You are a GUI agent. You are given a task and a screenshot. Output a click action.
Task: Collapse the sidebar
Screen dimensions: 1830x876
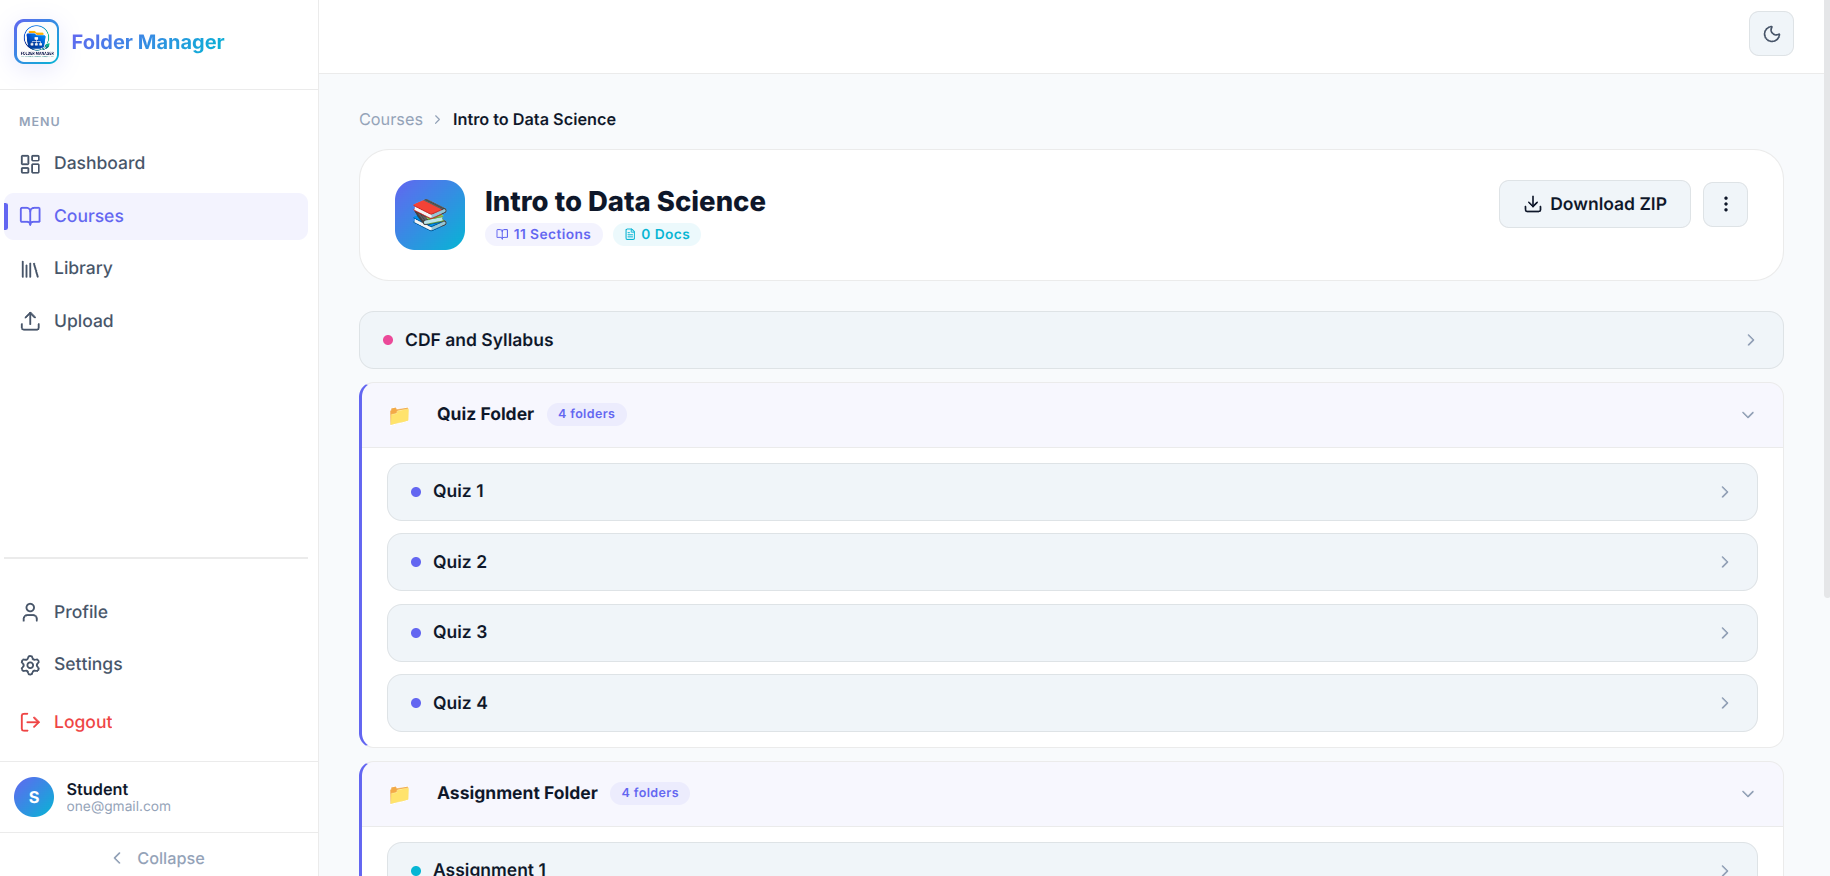tap(159, 858)
